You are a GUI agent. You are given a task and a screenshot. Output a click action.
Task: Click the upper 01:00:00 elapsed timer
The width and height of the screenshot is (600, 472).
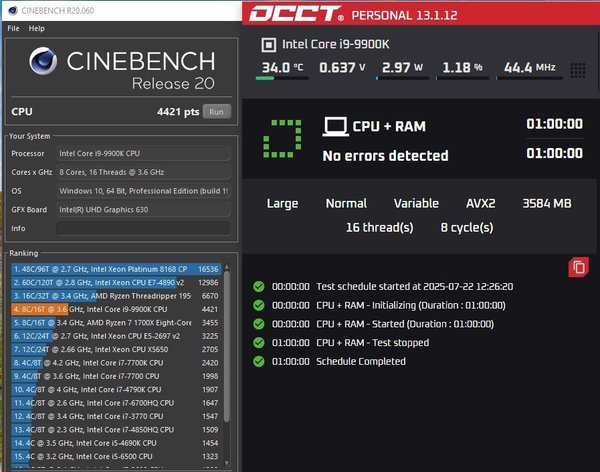pos(554,124)
